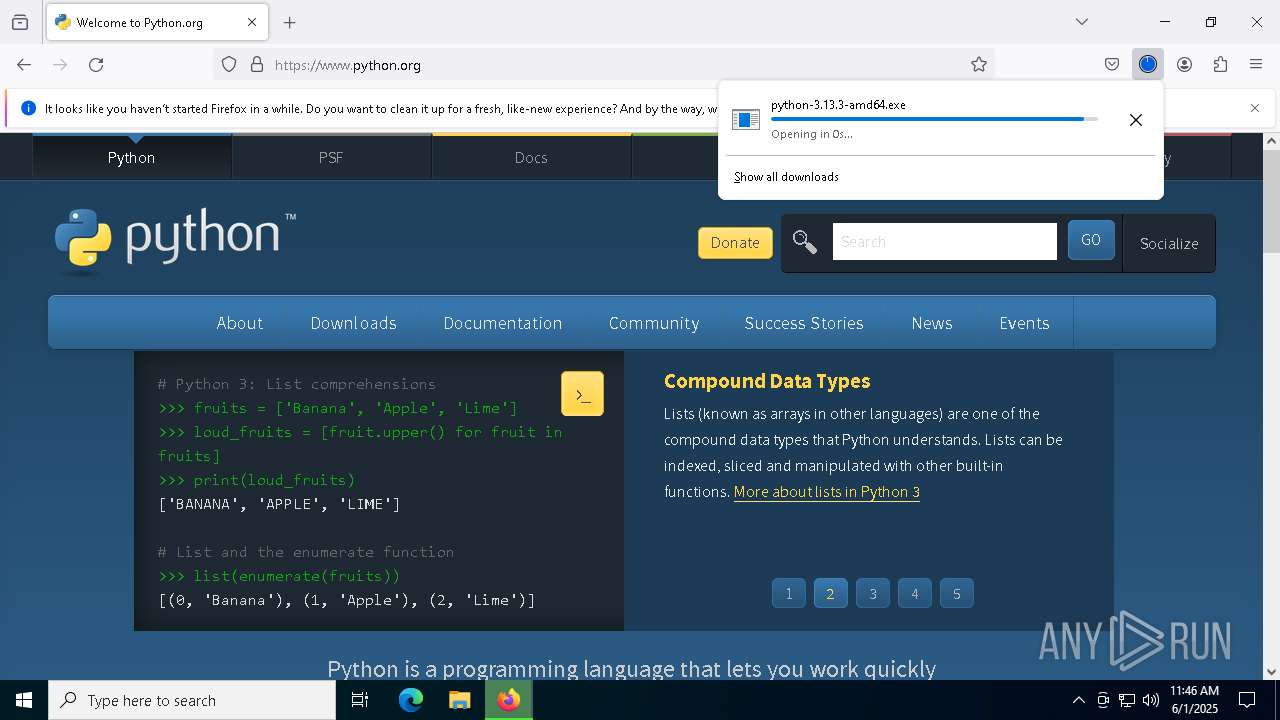The height and width of the screenshot is (720, 1280).
Task: Select the Docs top tab
Action: (x=531, y=157)
